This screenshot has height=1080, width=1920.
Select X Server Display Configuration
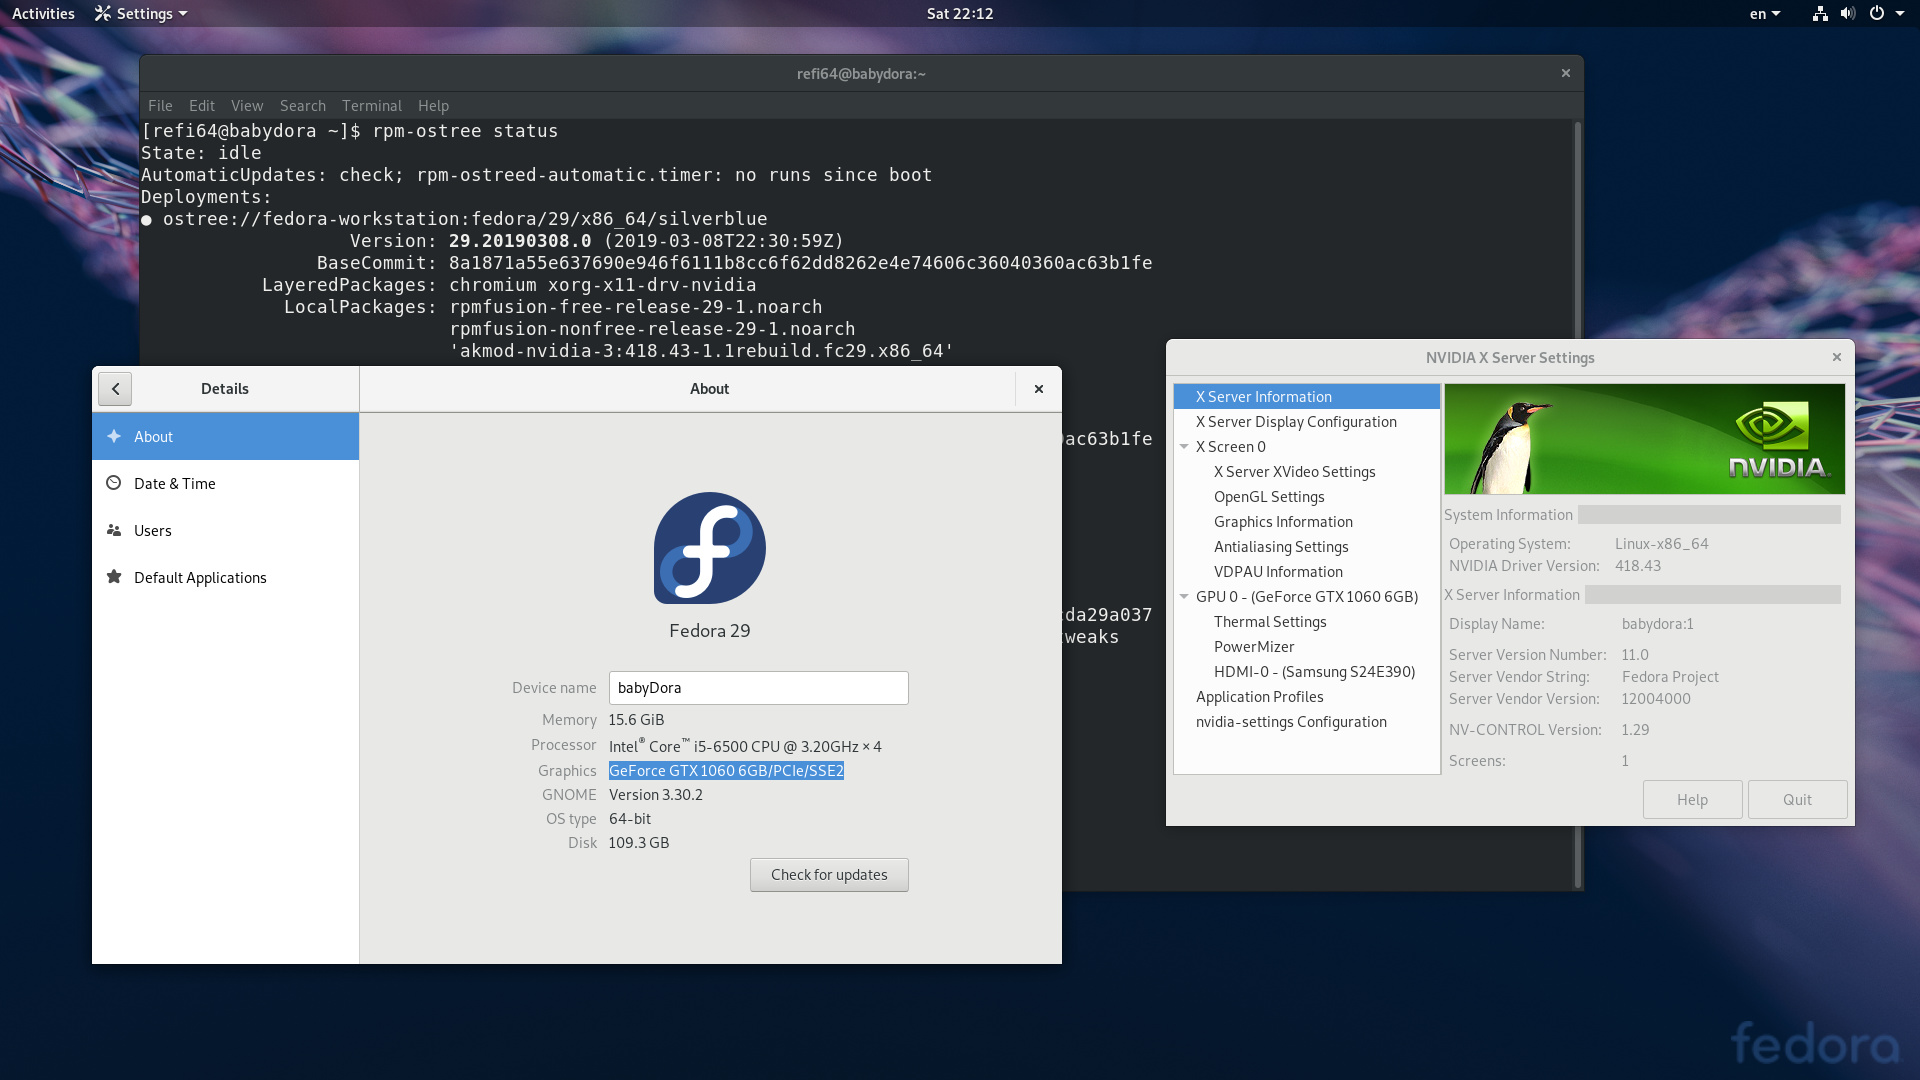[1307, 422]
